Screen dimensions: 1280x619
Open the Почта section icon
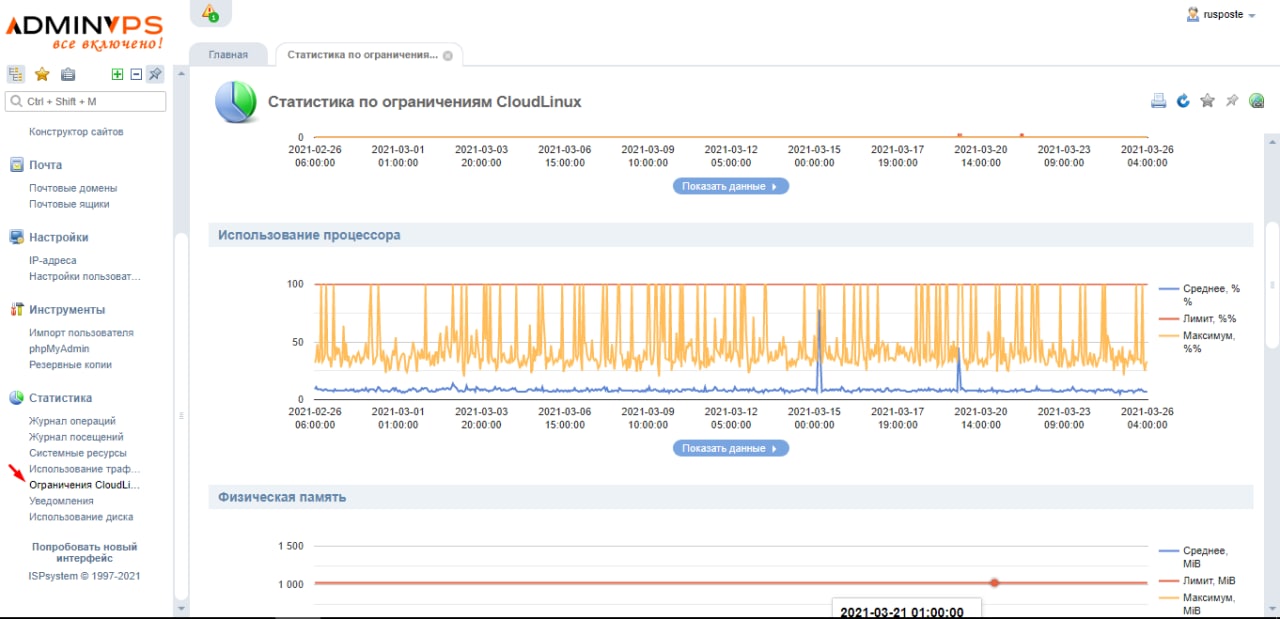pos(16,165)
